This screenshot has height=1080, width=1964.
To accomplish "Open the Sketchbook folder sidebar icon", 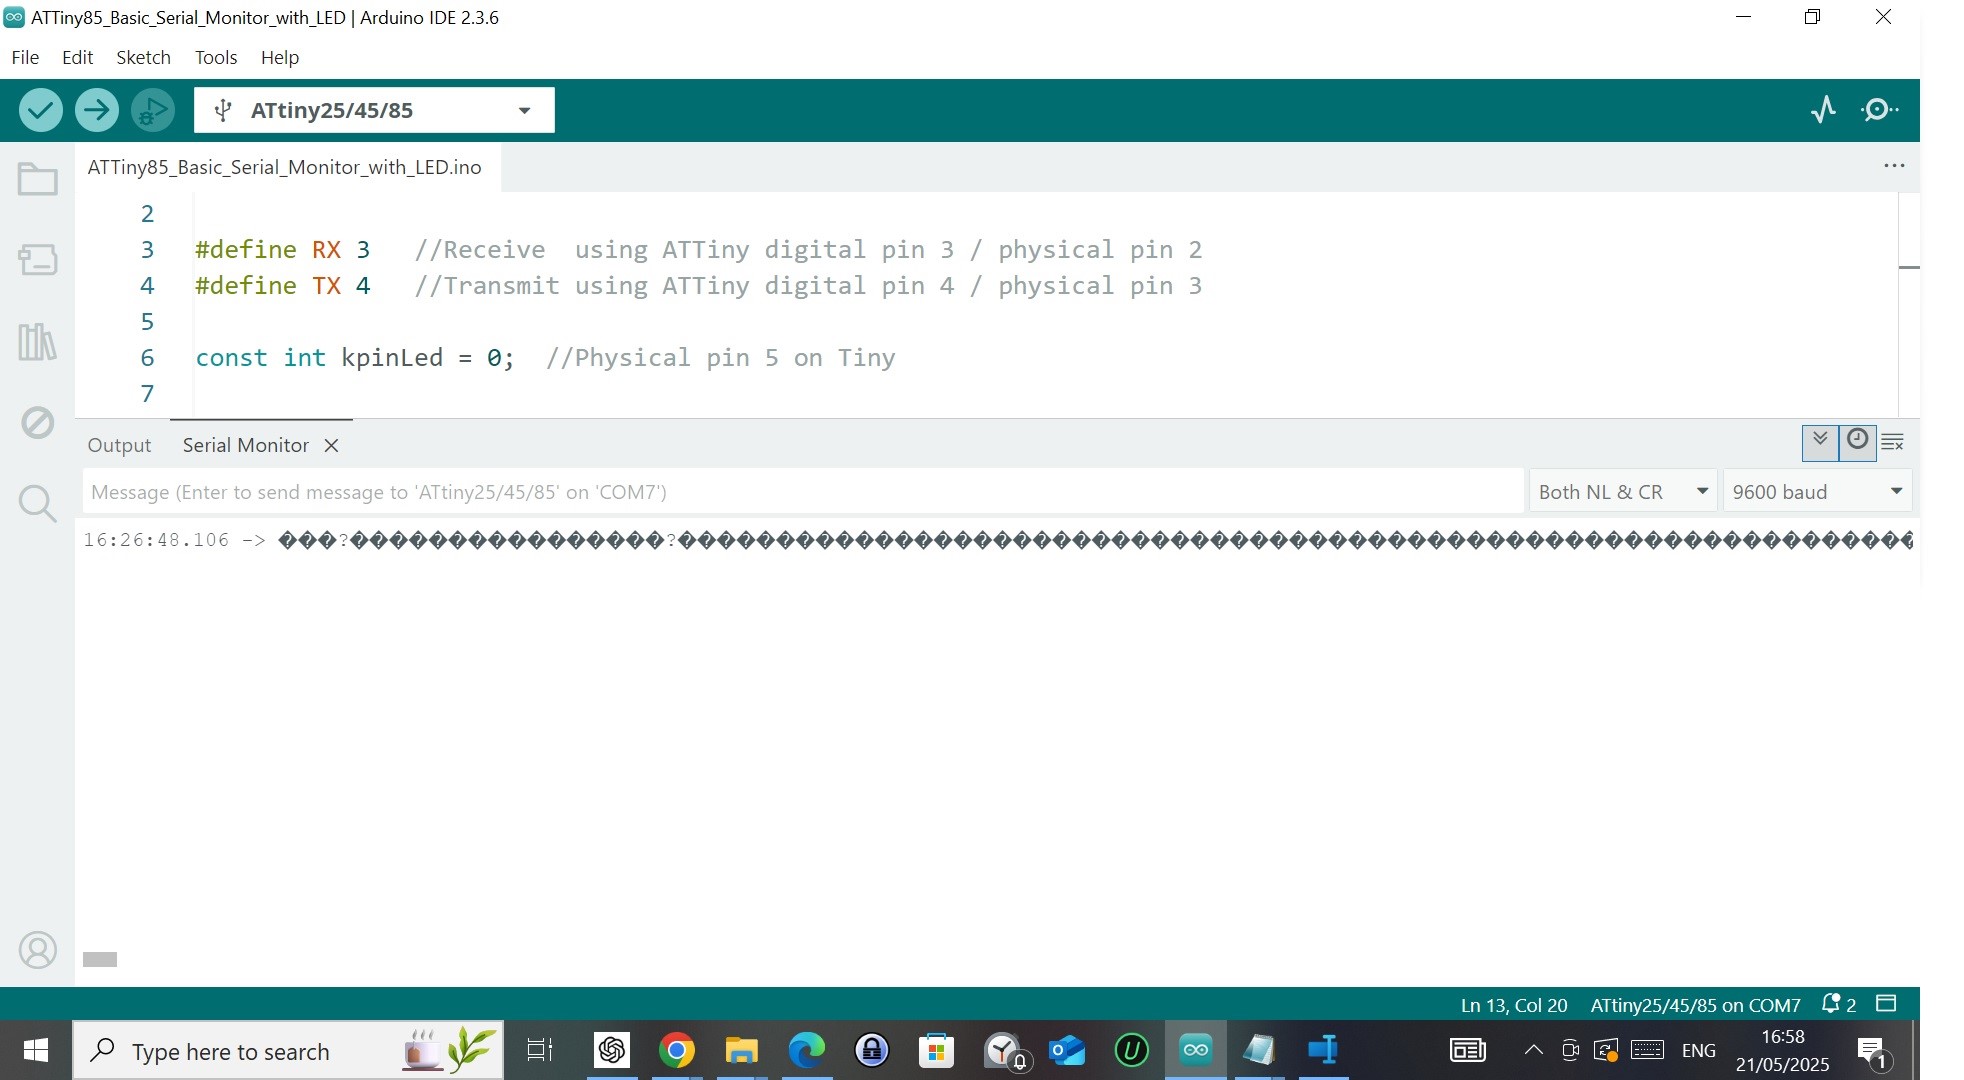I will pyautogui.click(x=38, y=179).
